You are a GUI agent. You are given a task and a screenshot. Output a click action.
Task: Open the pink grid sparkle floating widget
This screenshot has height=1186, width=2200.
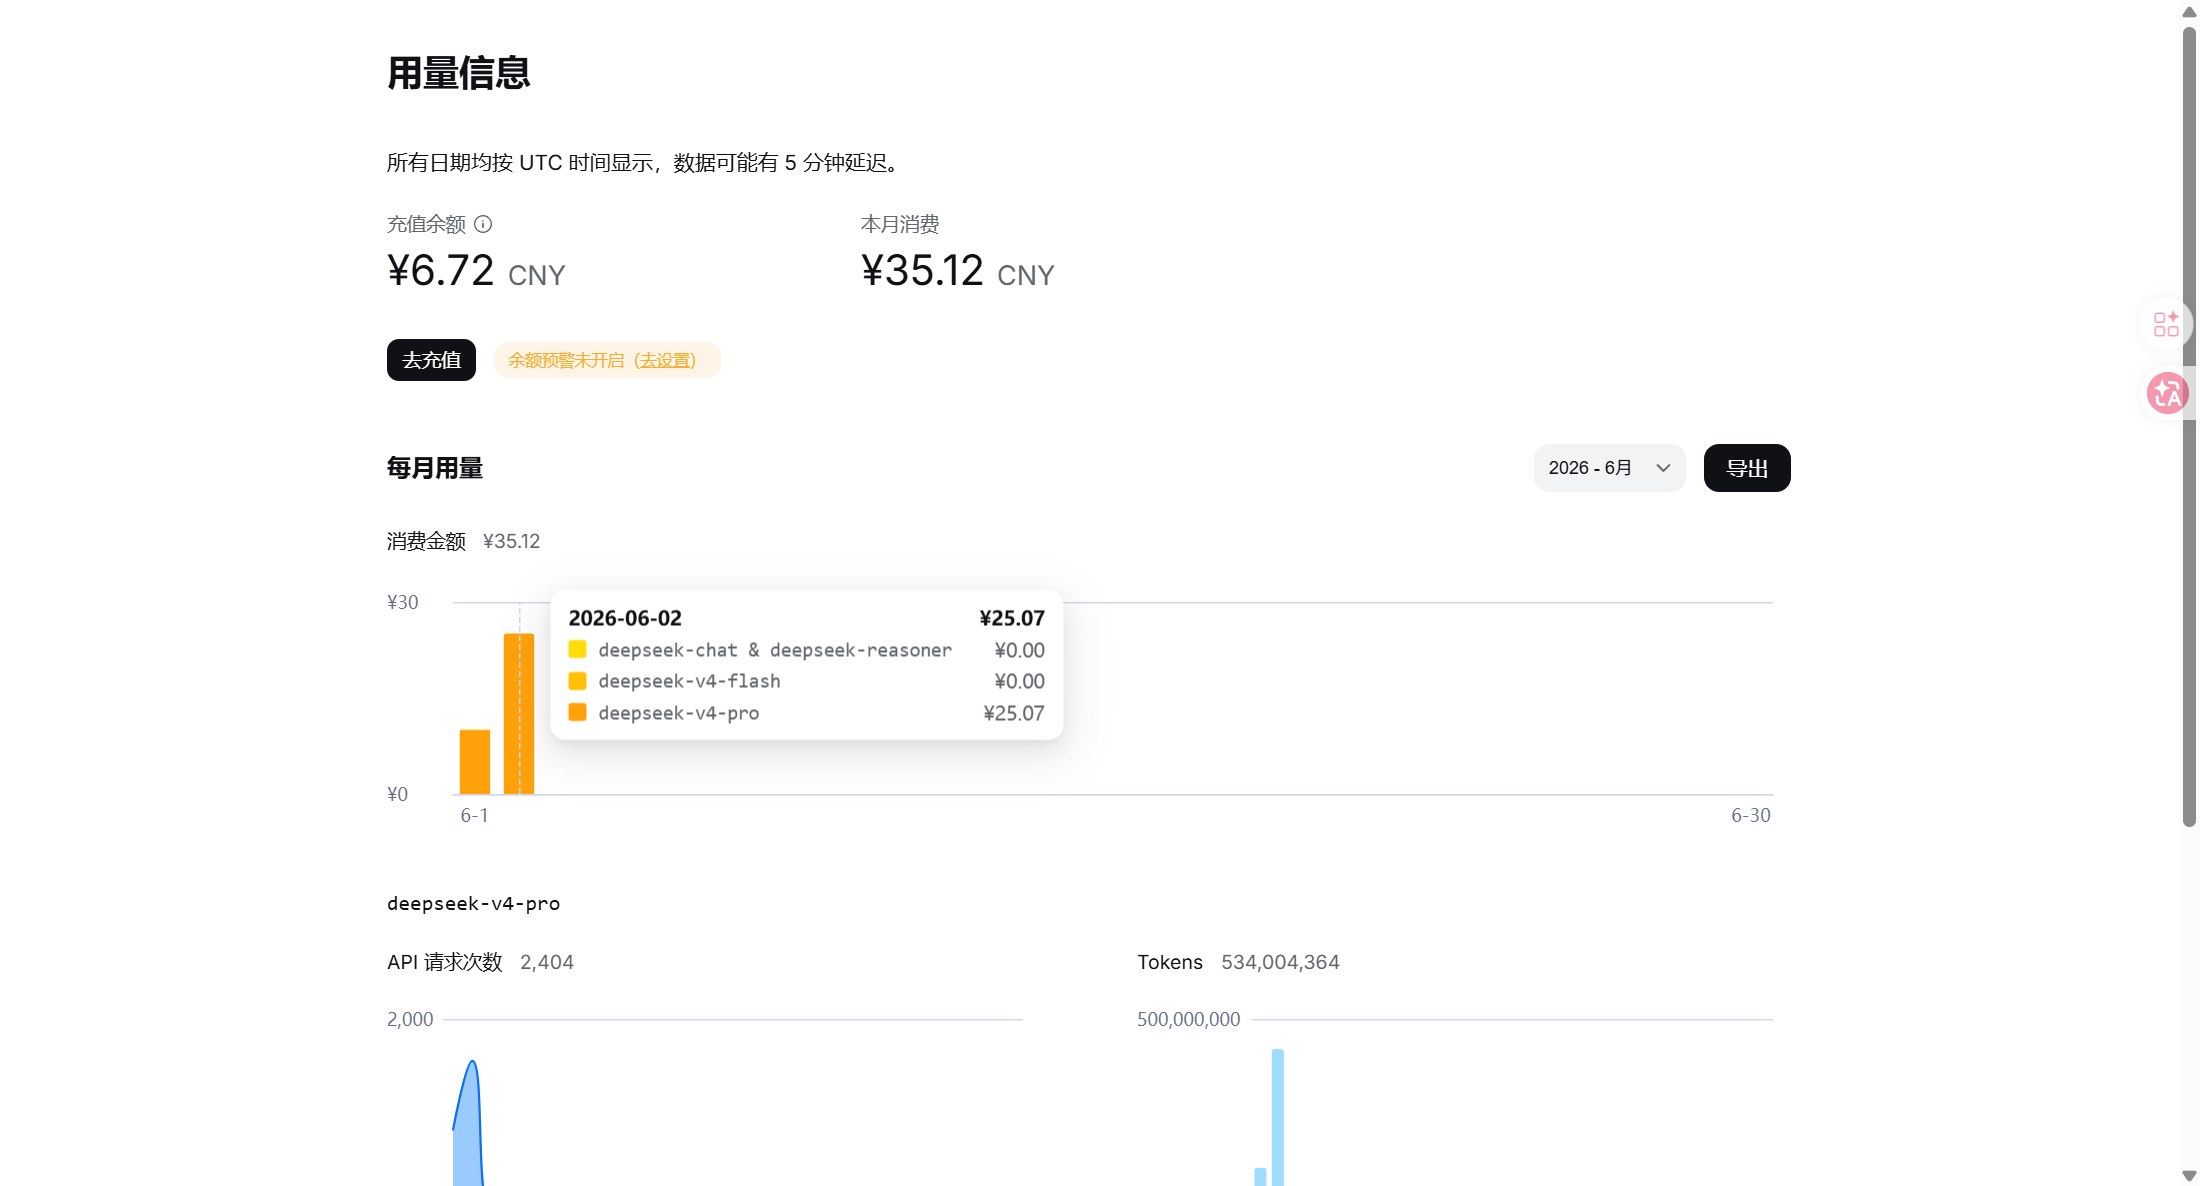click(2166, 324)
